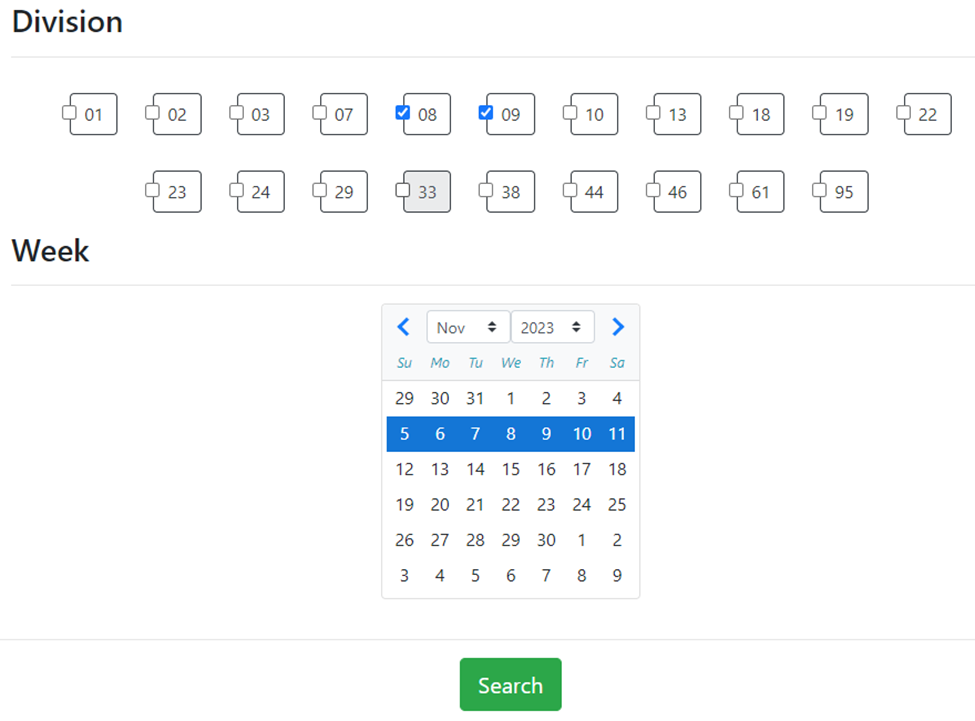The width and height of the screenshot is (975, 721).
Task: Select division 61 checkbox
Action: (x=736, y=190)
